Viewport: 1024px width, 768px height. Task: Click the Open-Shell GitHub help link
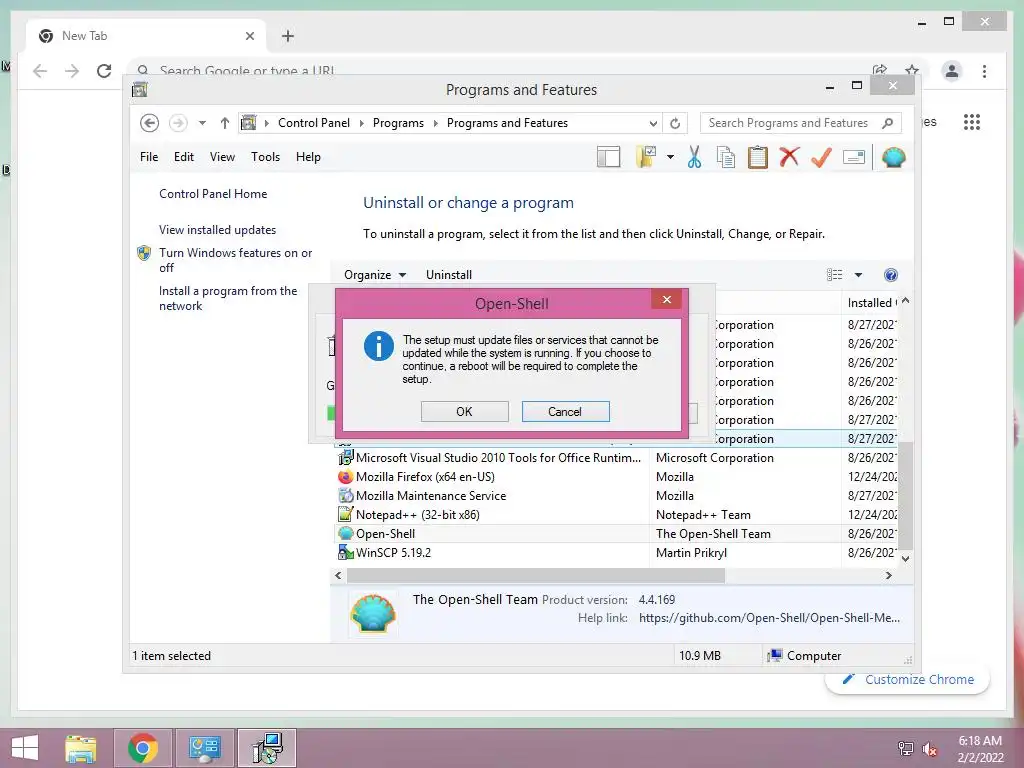tap(769, 618)
